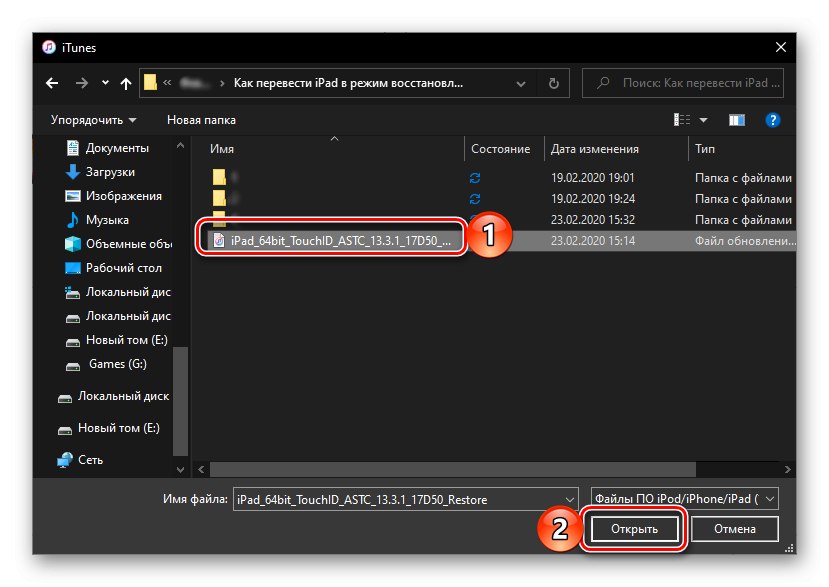
Task: Open the Упорядочить menu
Action: (x=94, y=120)
